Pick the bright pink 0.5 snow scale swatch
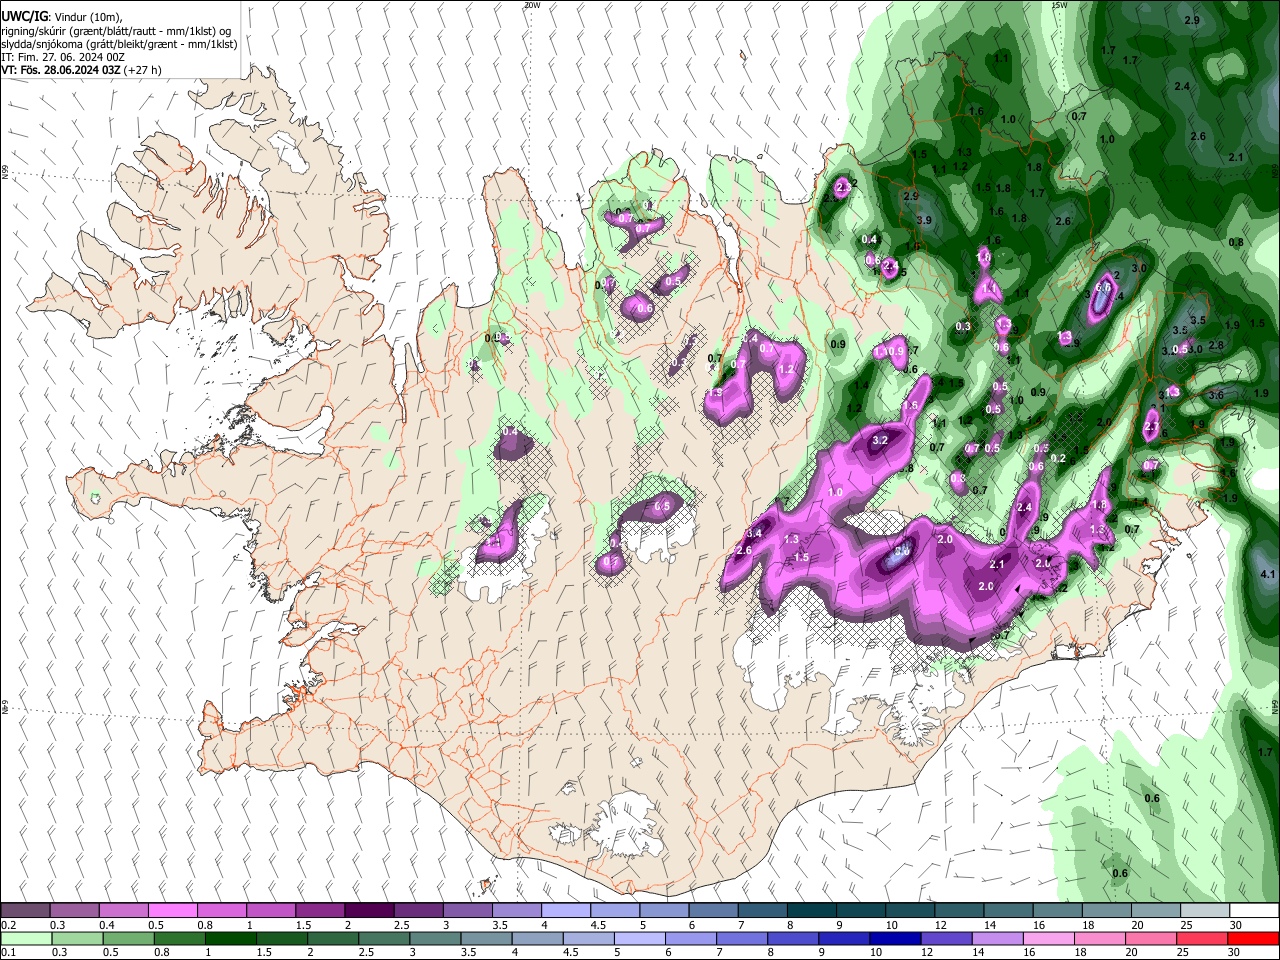The image size is (1280, 960). [172, 911]
